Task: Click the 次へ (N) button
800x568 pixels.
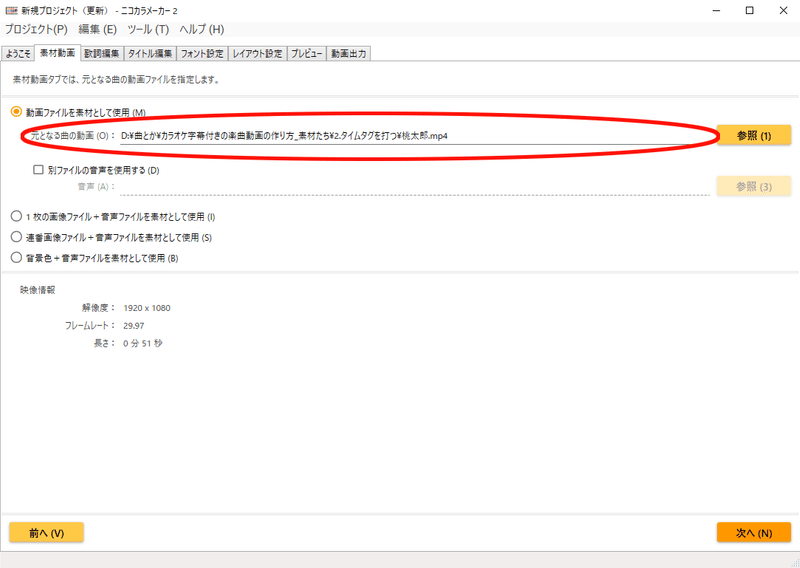Action: (x=754, y=533)
